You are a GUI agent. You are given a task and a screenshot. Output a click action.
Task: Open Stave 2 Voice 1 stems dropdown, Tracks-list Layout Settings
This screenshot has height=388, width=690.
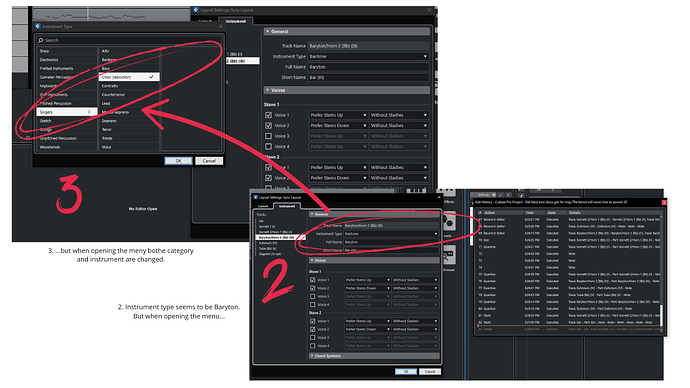367,321
